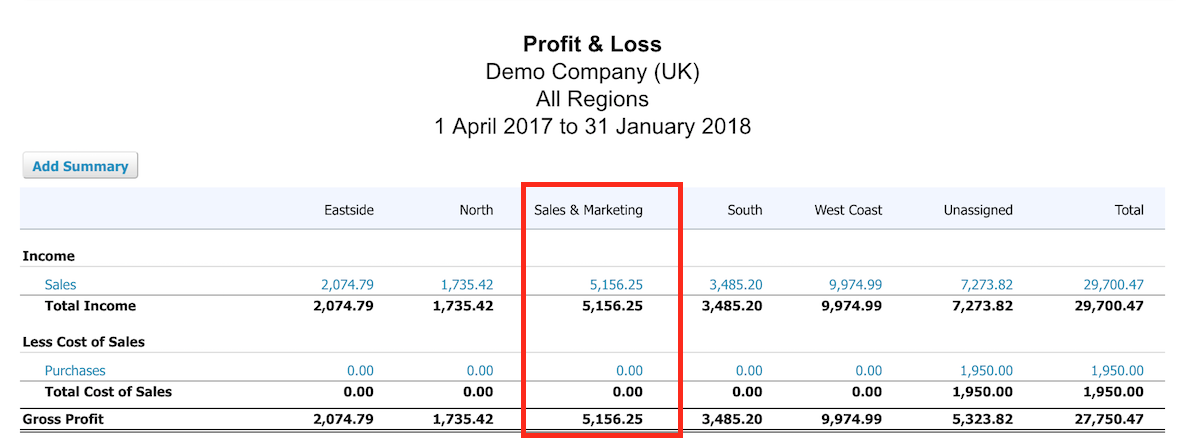
Task: Open the Purchases account link
Action: (75, 371)
